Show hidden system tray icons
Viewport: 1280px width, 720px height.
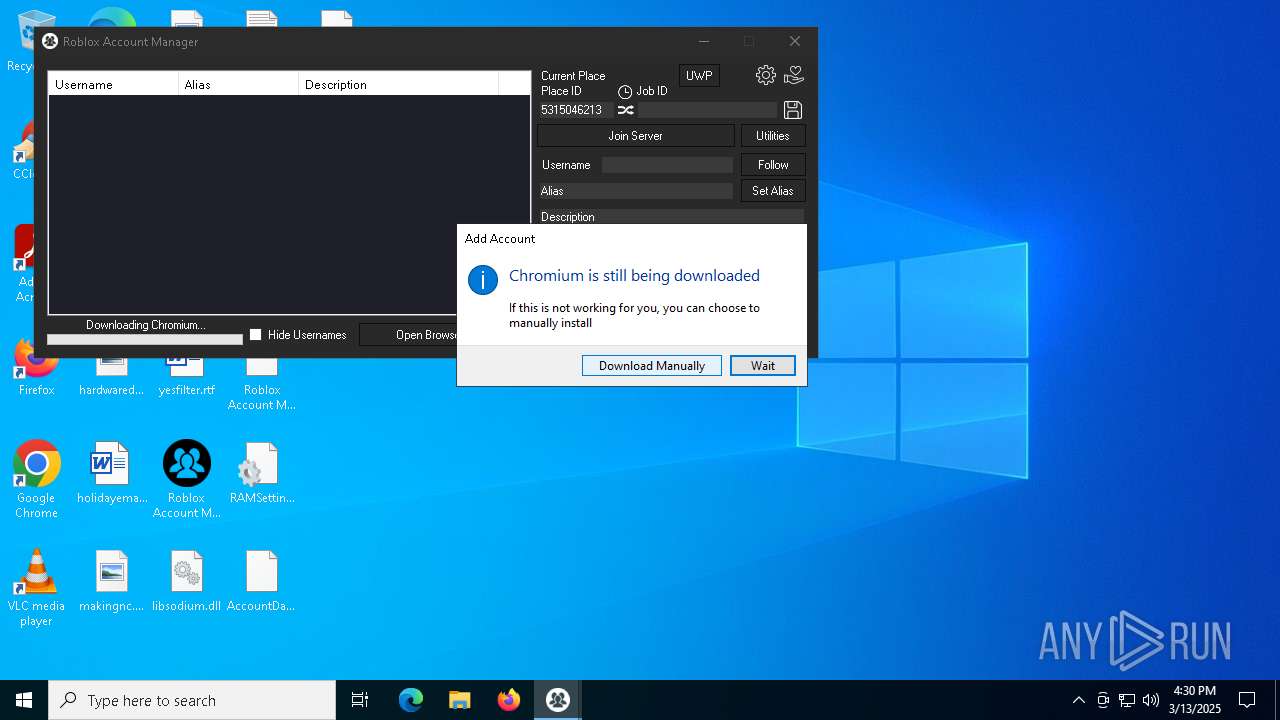(x=1078, y=700)
